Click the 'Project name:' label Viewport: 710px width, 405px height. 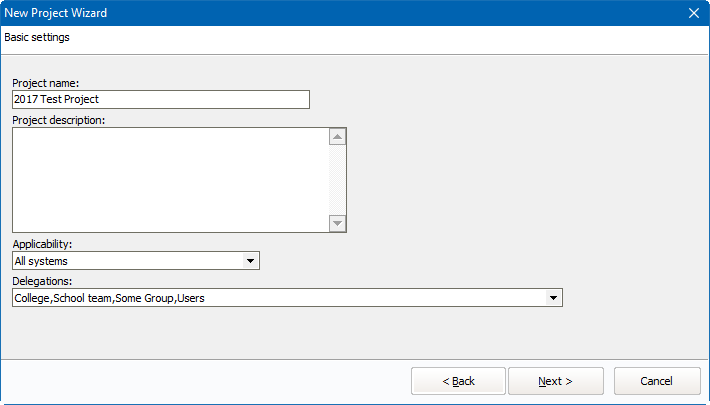[x=45, y=83]
